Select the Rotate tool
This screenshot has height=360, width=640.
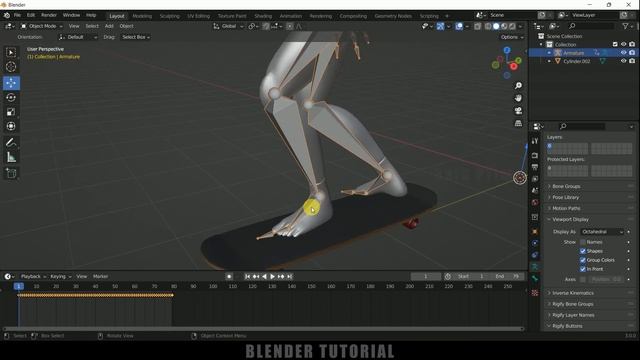coord(11,98)
